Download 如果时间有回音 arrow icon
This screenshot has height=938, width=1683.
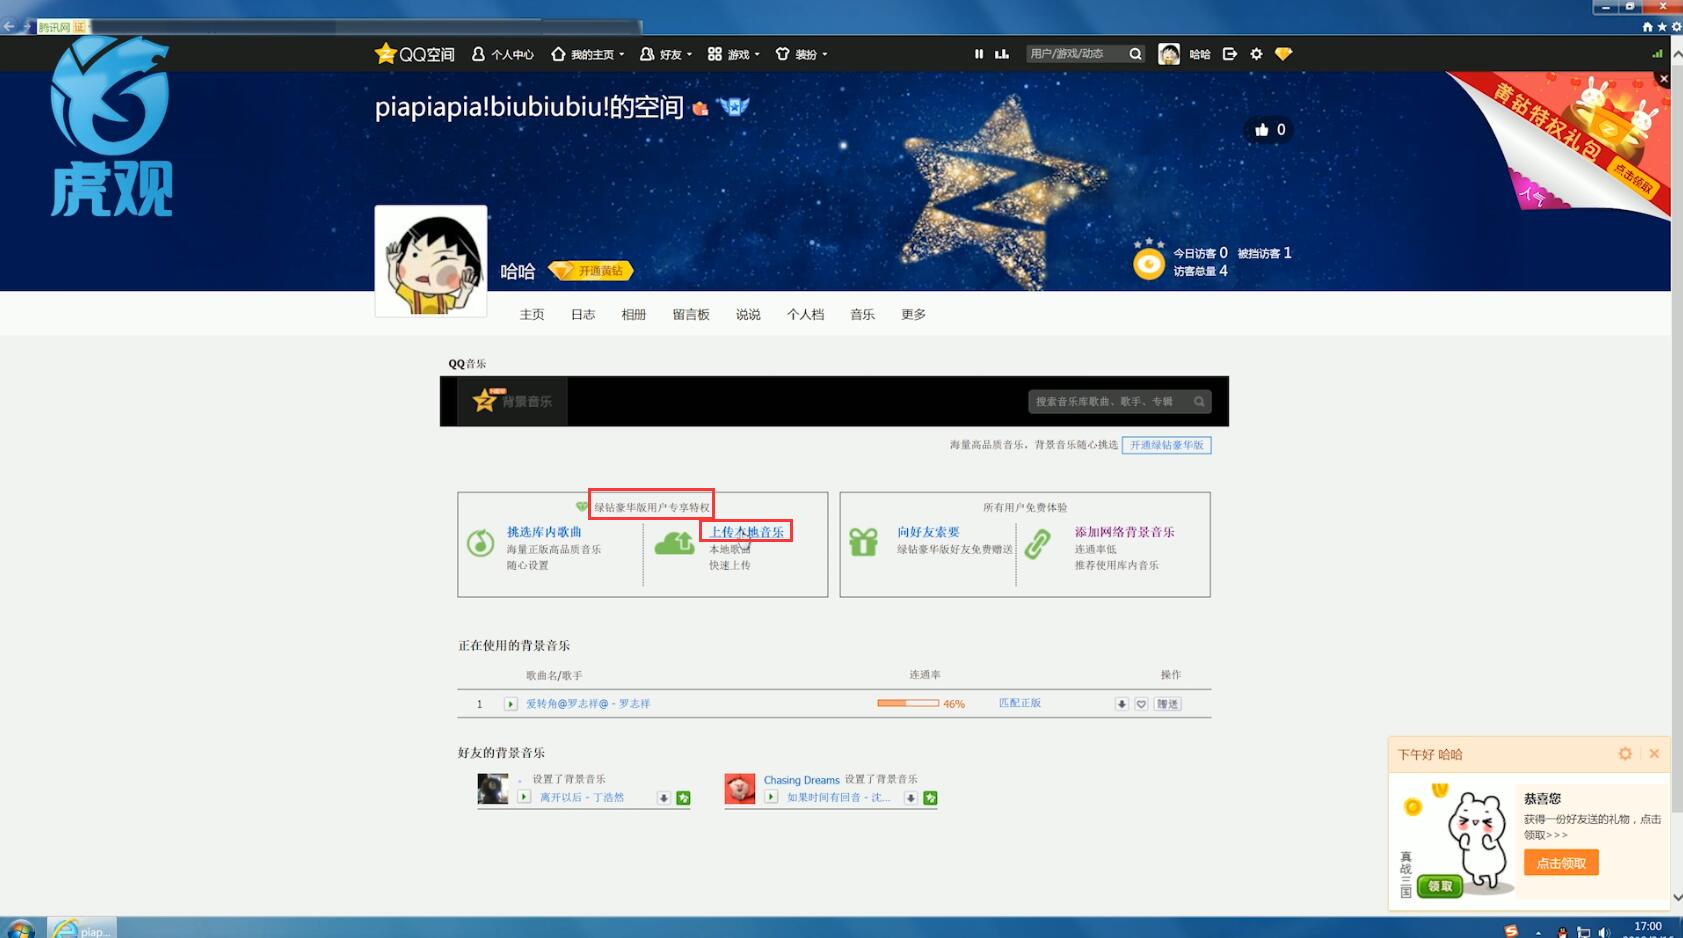point(910,798)
